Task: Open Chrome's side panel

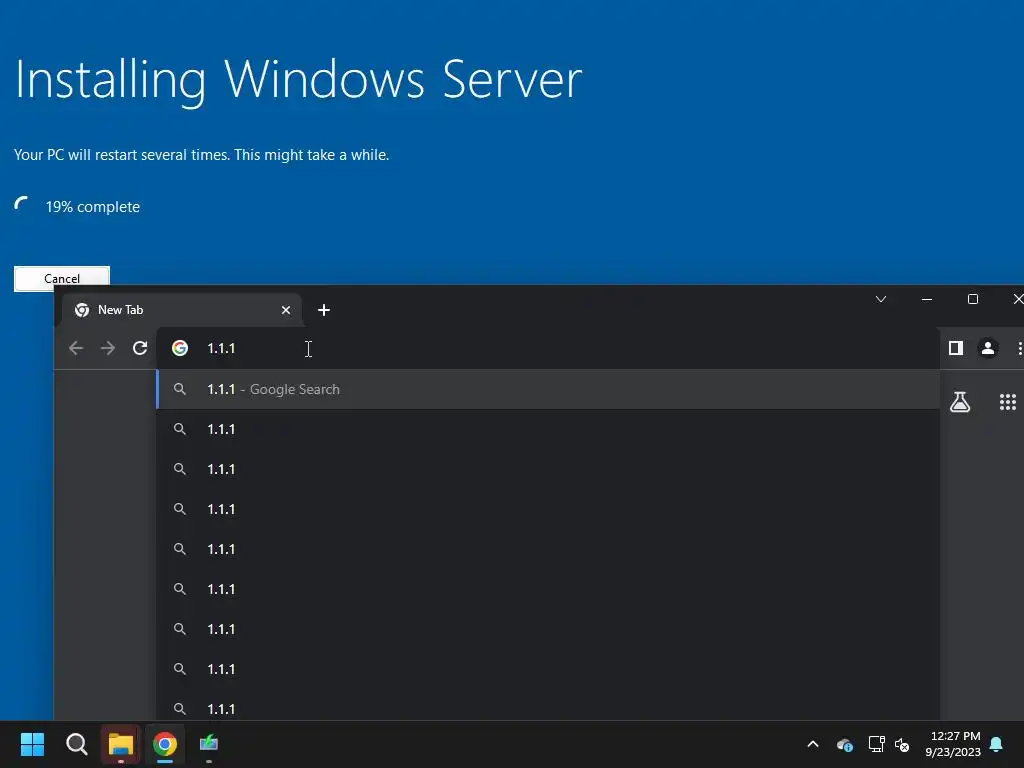Action: tap(956, 348)
